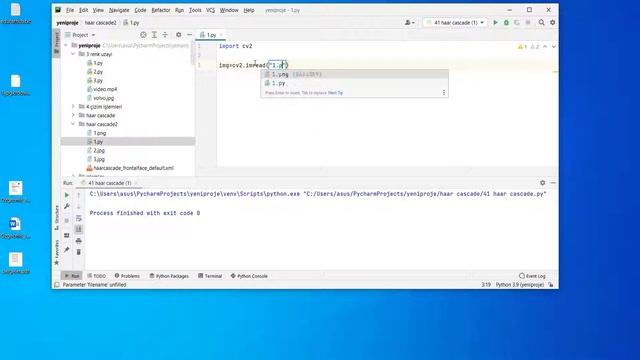Screen dimensions: 640x360
Task: Open the Terminal tab
Action: (x=210, y=276)
